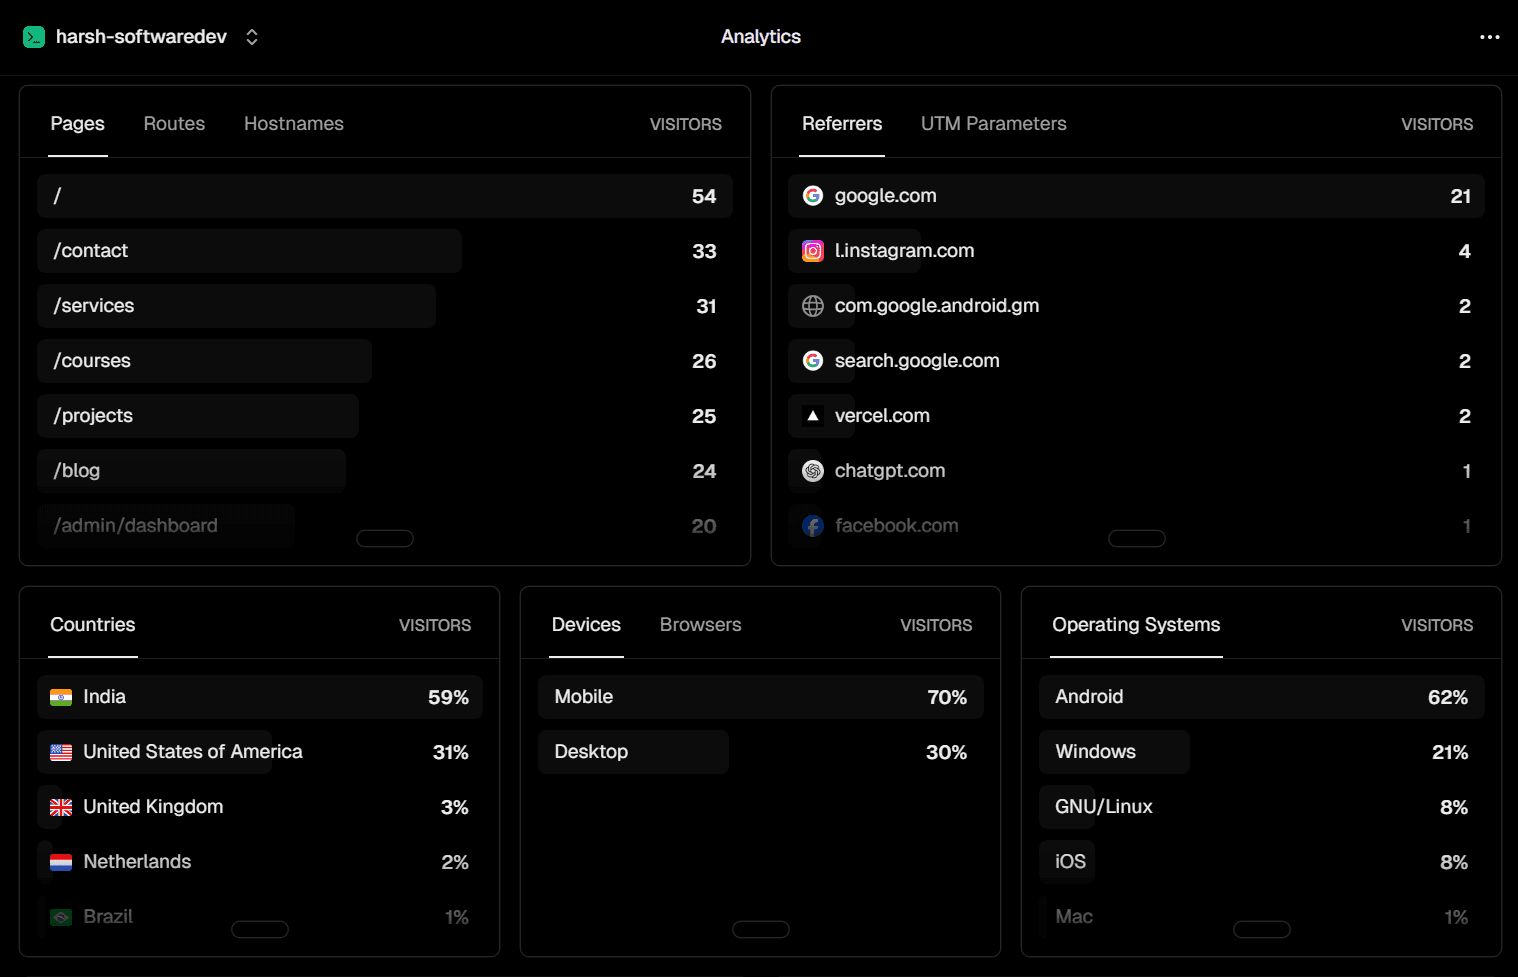Viewport: 1518px width, 977px height.
Task: Select the /admin/dashboard page row
Action: [385, 526]
